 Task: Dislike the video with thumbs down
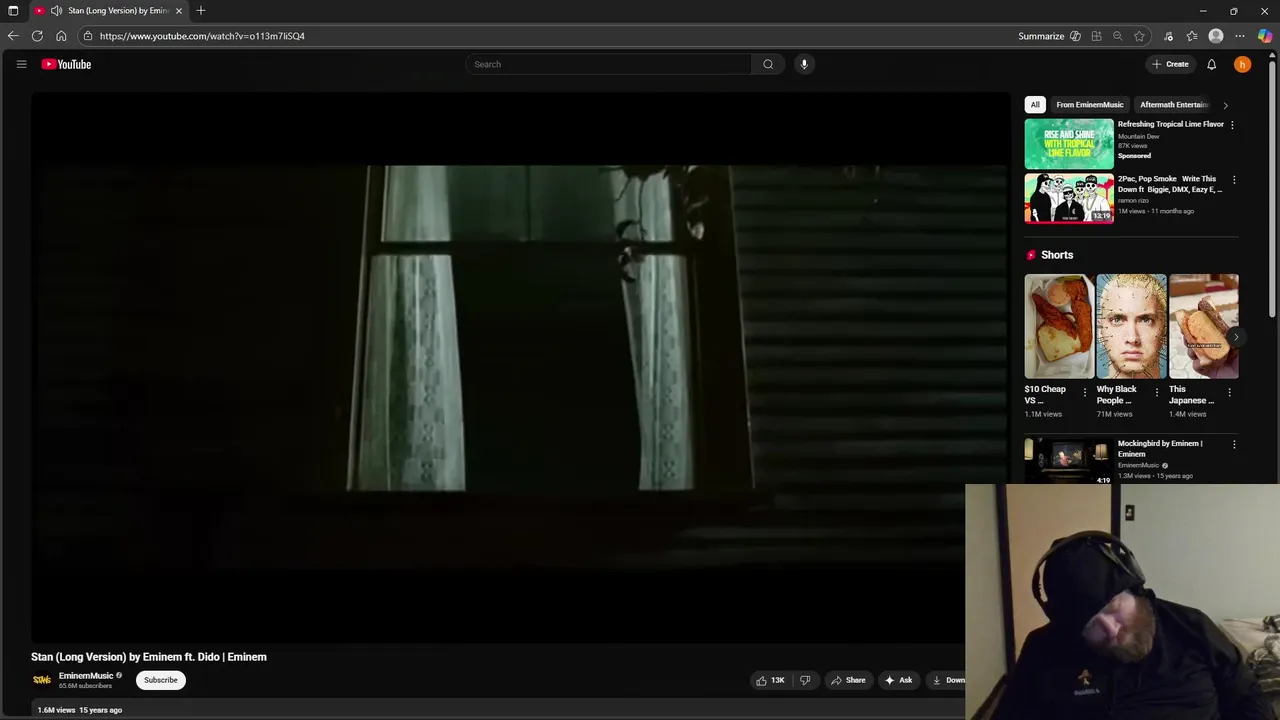coord(805,680)
